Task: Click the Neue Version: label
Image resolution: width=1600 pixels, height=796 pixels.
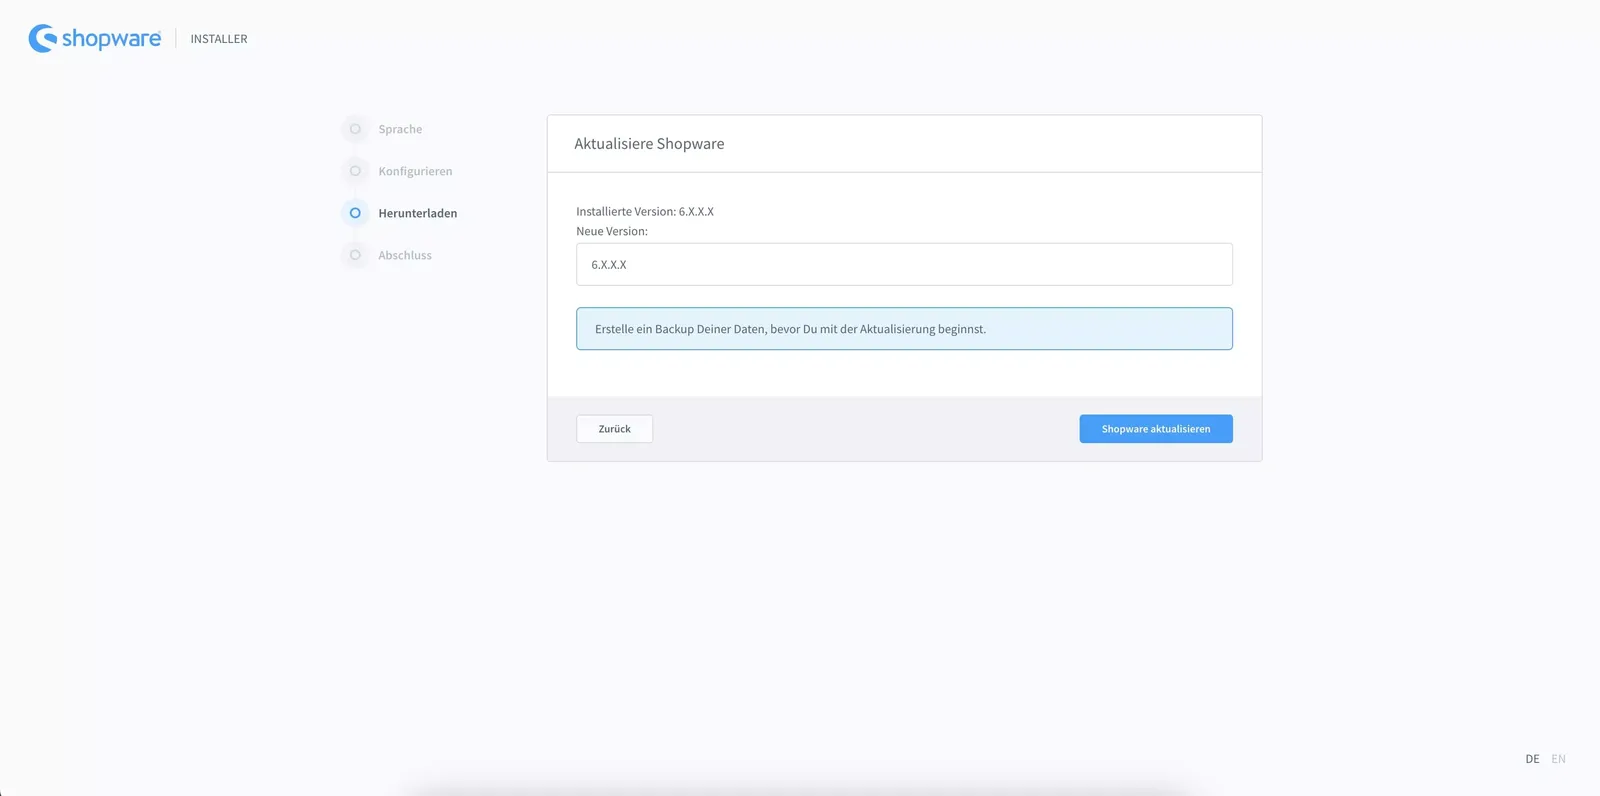Action: click(612, 231)
